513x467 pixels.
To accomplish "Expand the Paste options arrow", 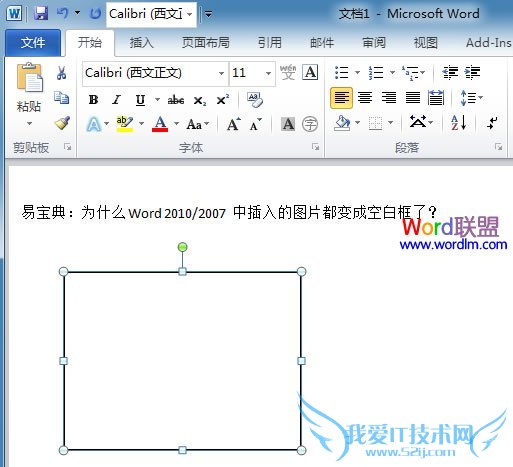I will click(x=29, y=124).
